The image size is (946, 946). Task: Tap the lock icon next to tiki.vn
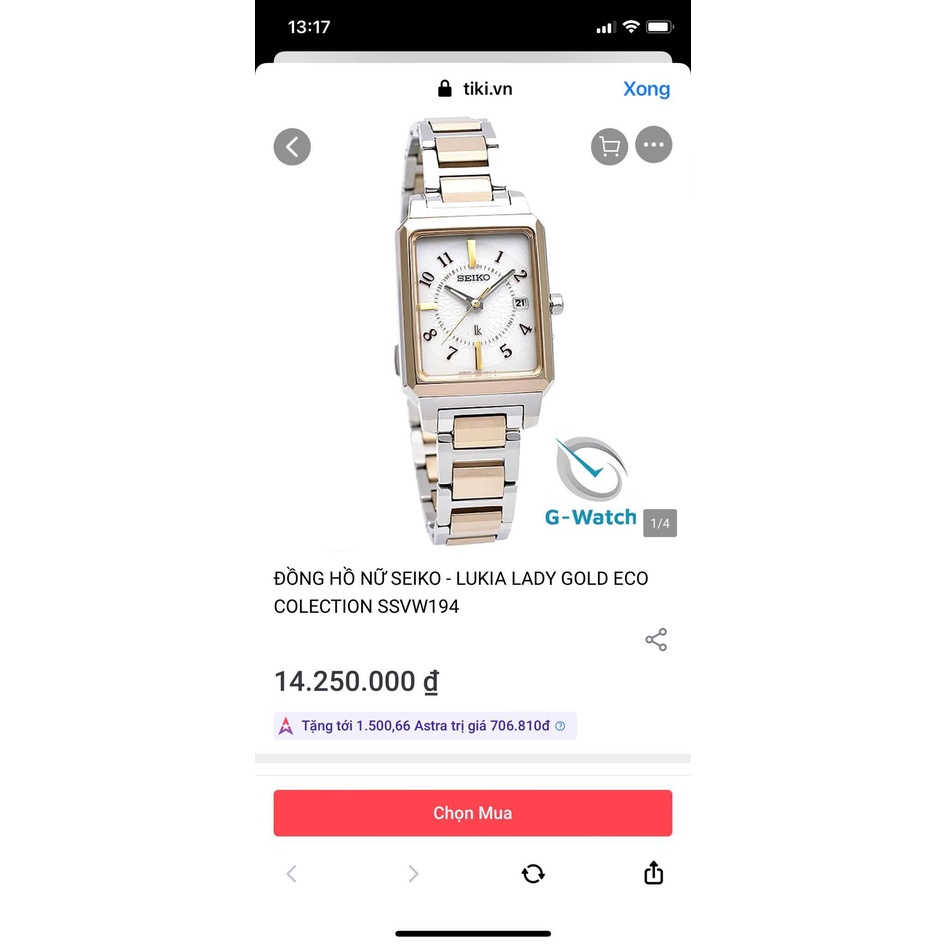coord(445,89)
